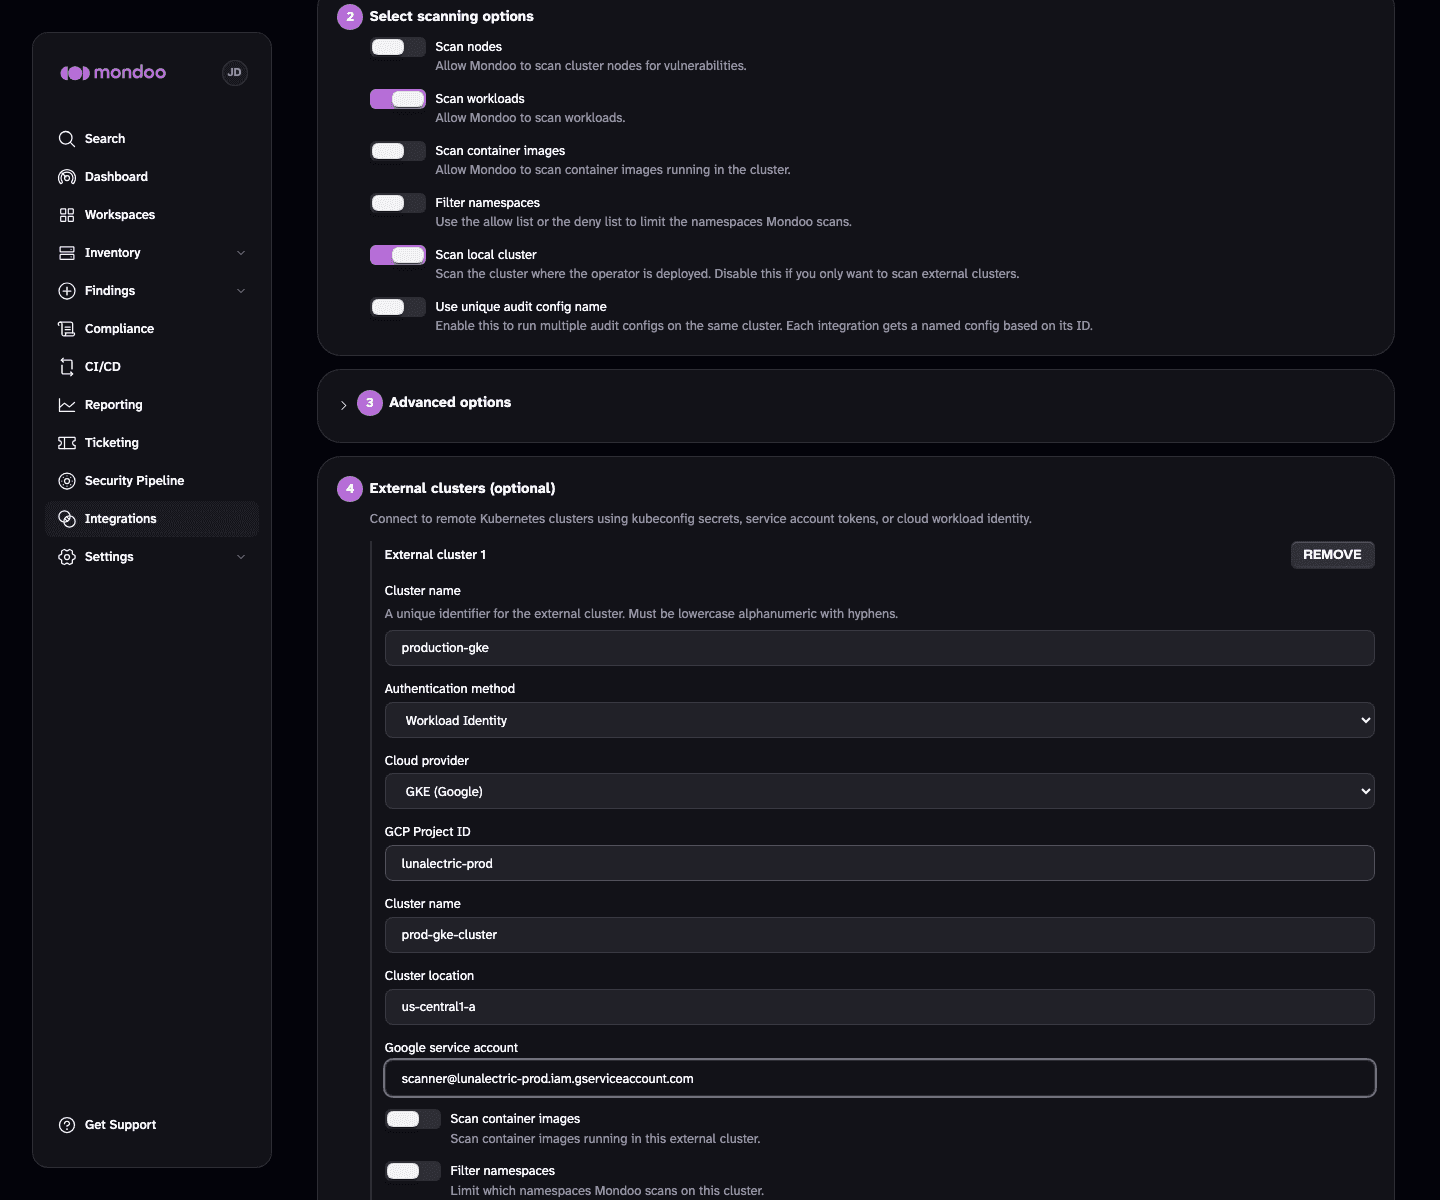Click the Get Support help icon
This screenshot has height=1200, width=1440.
pos(67,1125)
